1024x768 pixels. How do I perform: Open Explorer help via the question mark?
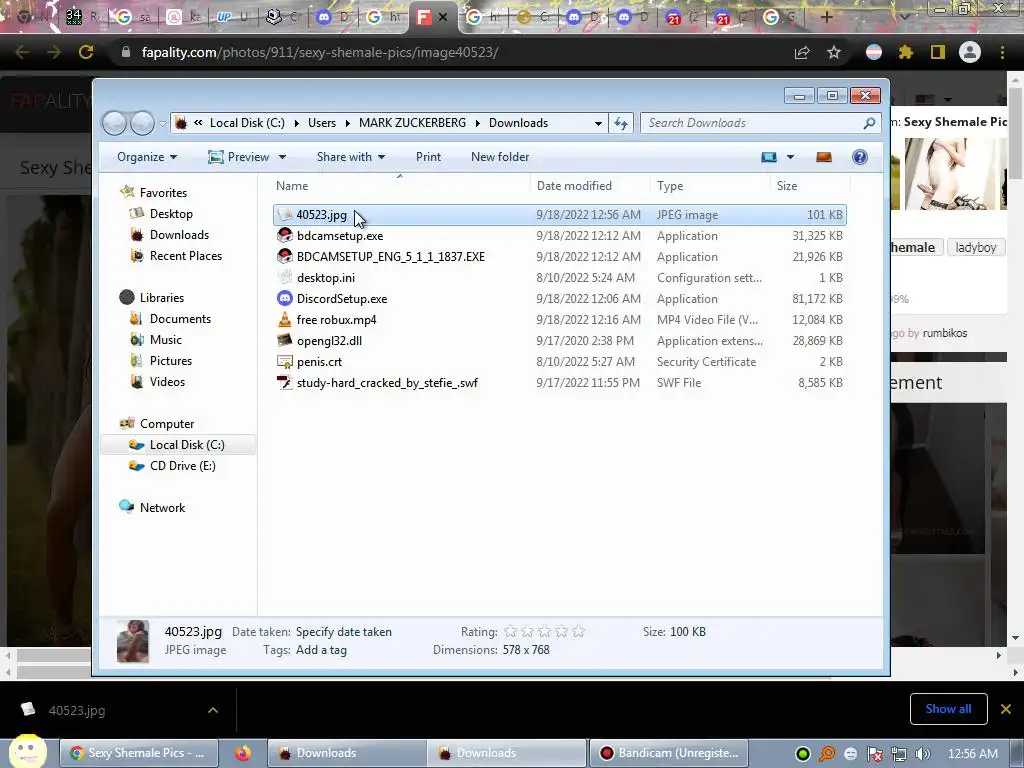click(x=860, y=157)
